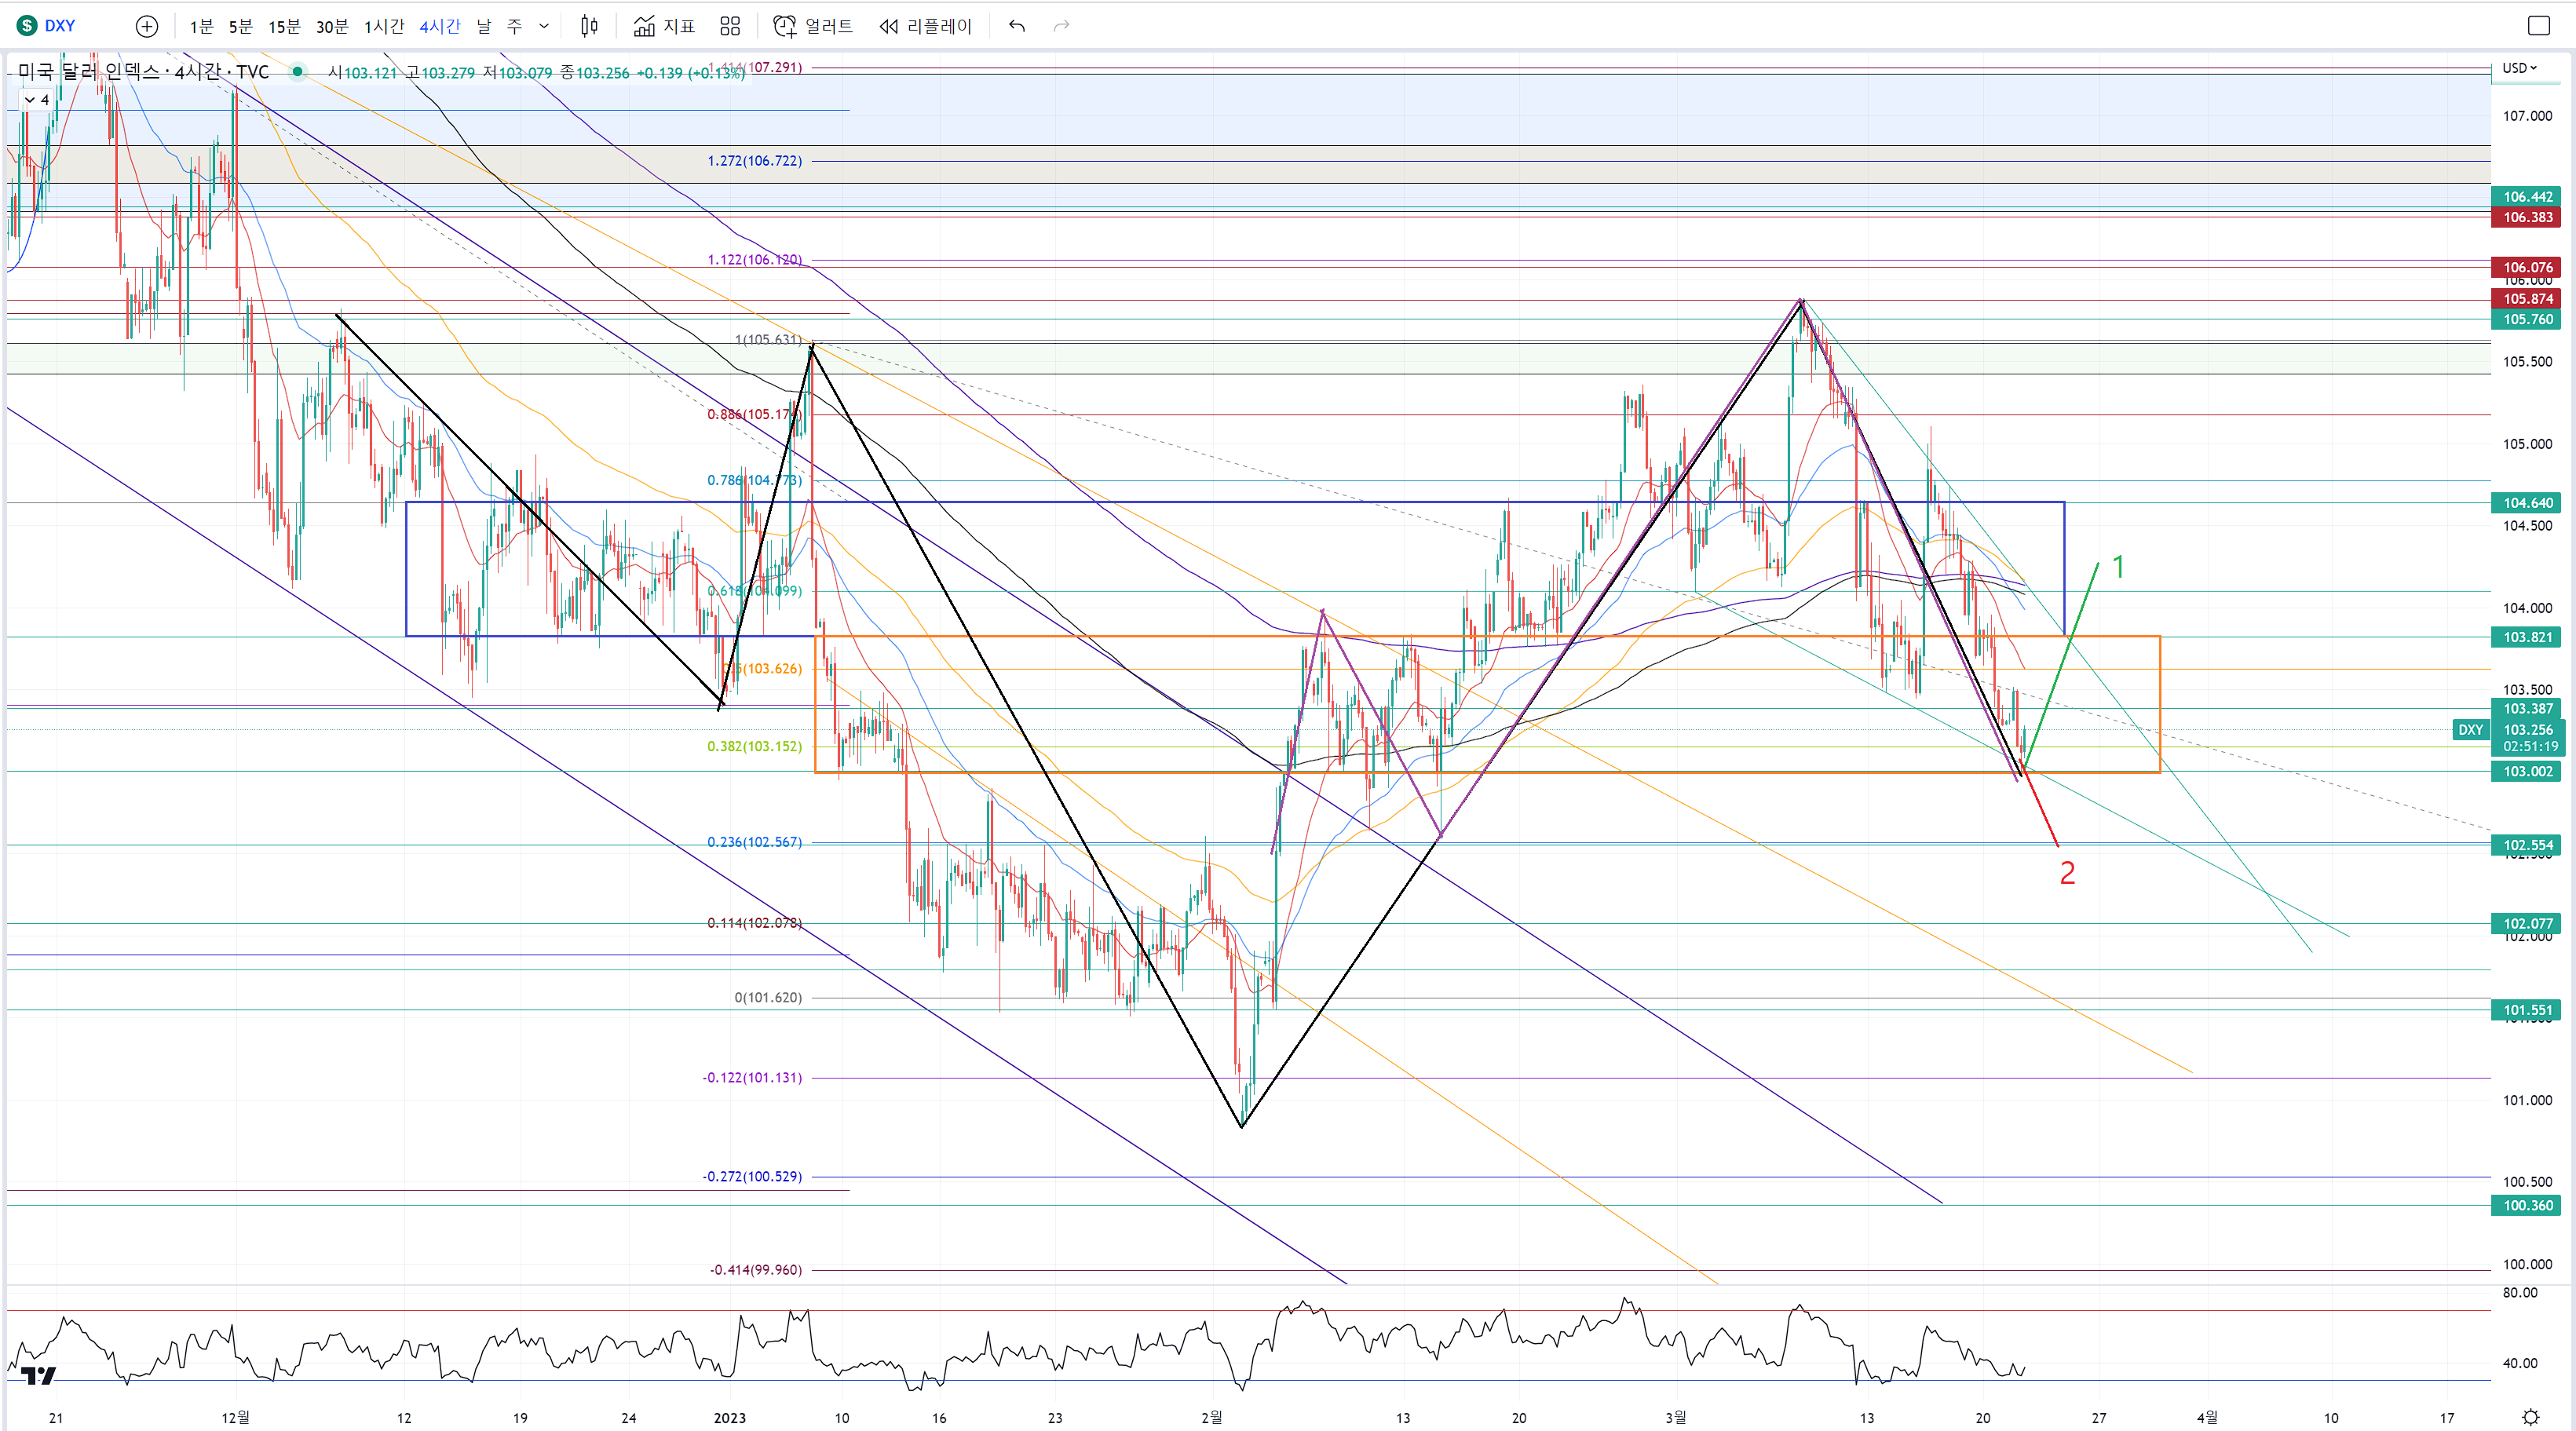This screenshot has width=2576, height=1431.
Task: Open the candlestick chart type selector
Action: click(589, 26)
